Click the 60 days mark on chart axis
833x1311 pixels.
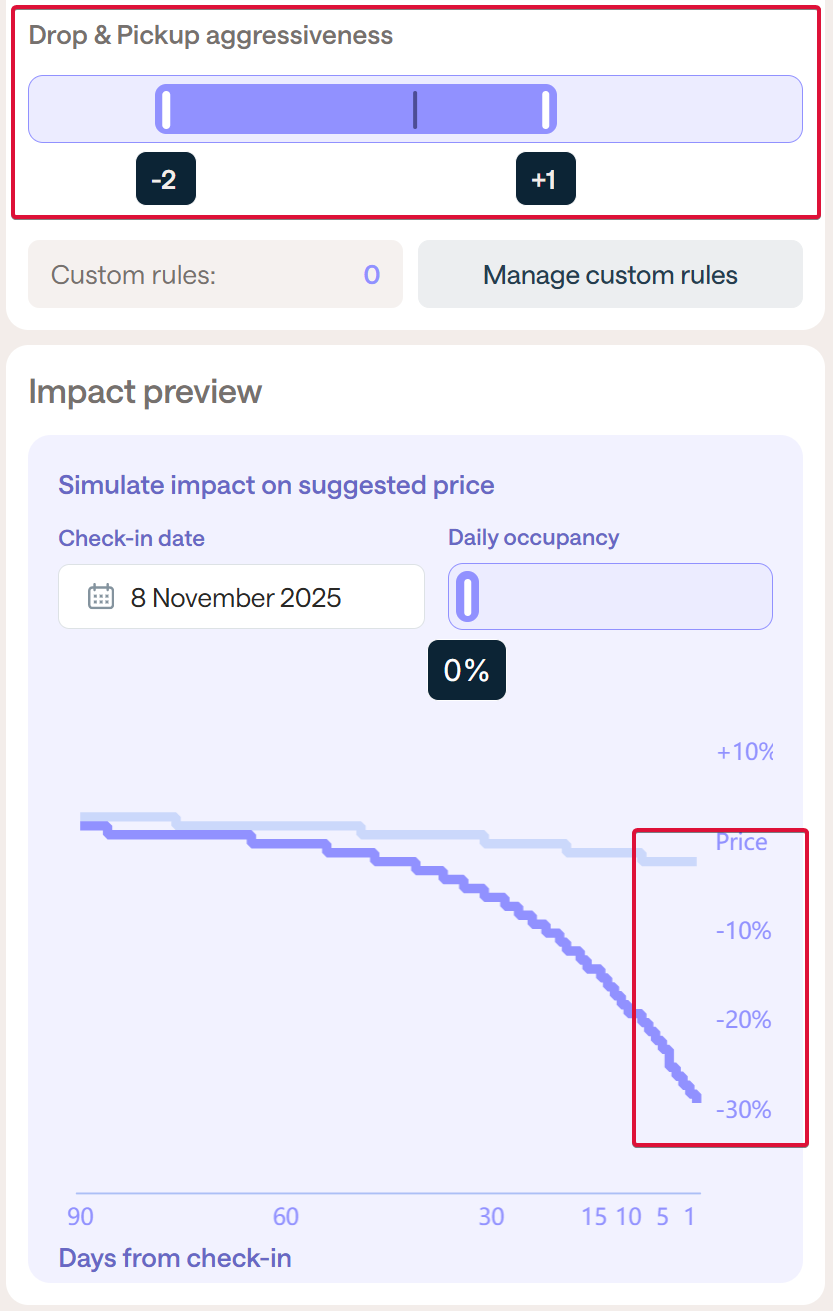286,1217
